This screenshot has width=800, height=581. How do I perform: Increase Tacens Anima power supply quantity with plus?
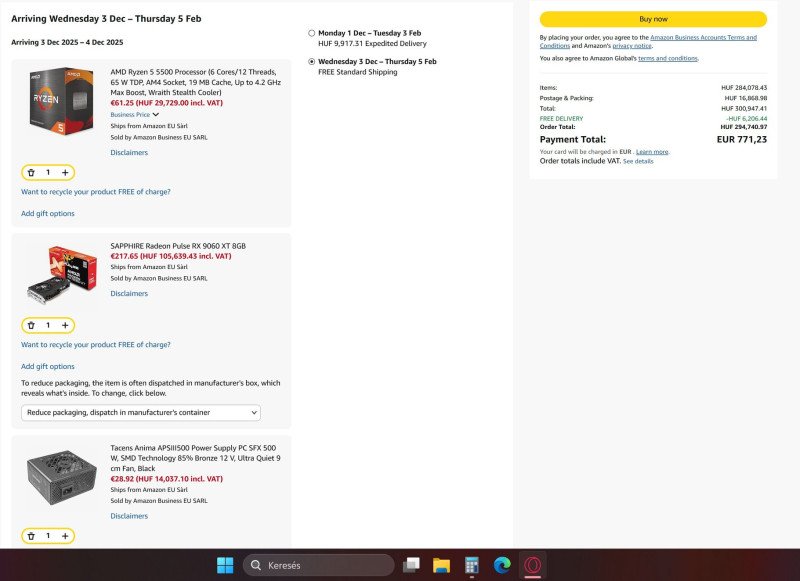click(x=65, y=536)
